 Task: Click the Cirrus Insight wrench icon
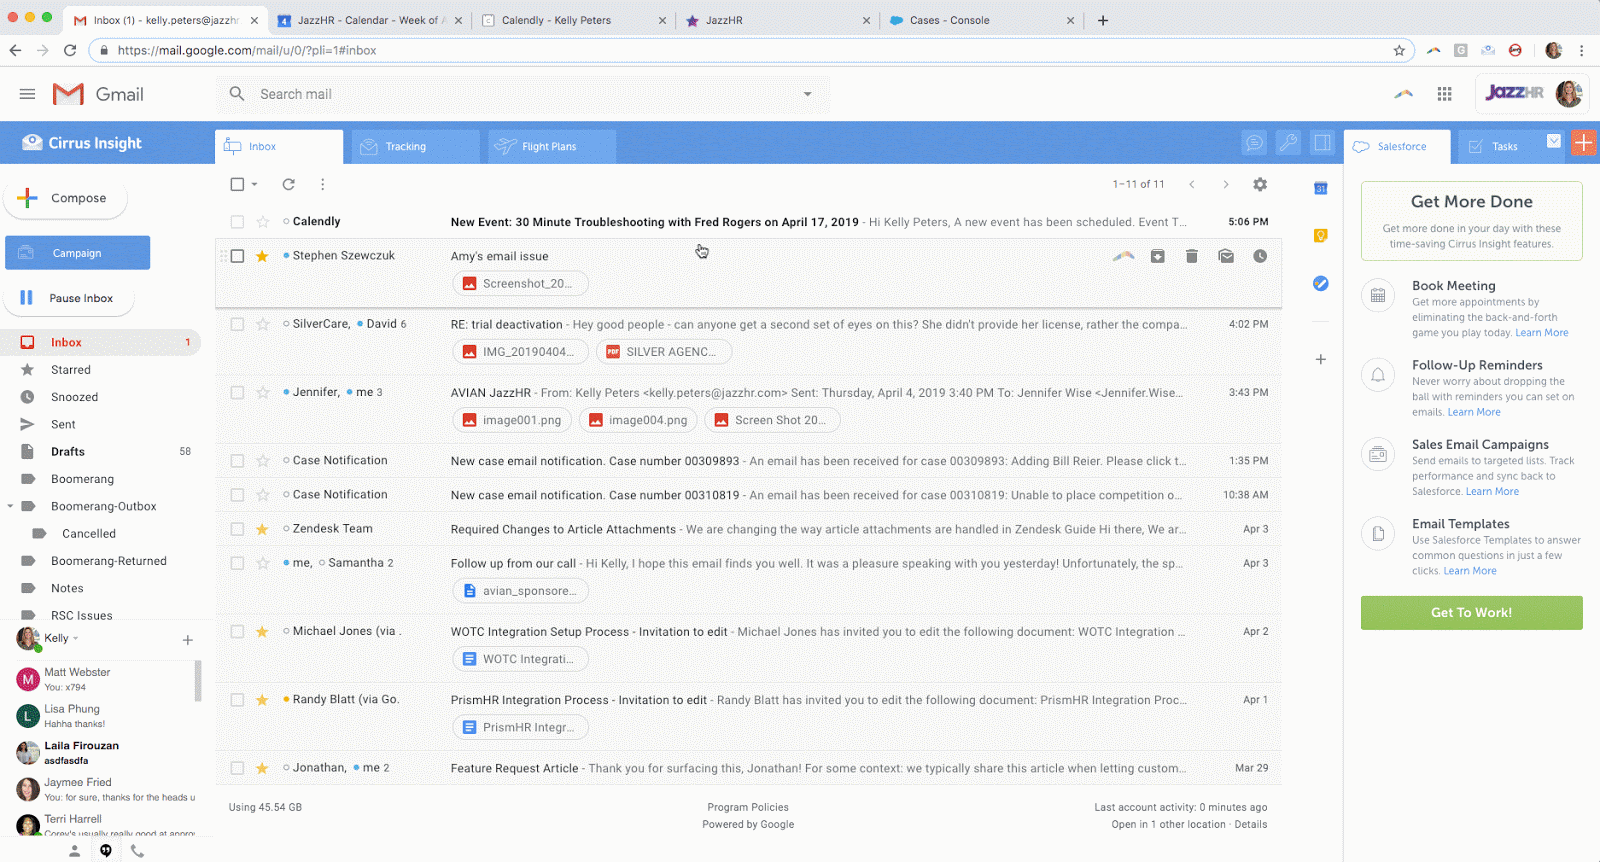tap(1288, 143)
